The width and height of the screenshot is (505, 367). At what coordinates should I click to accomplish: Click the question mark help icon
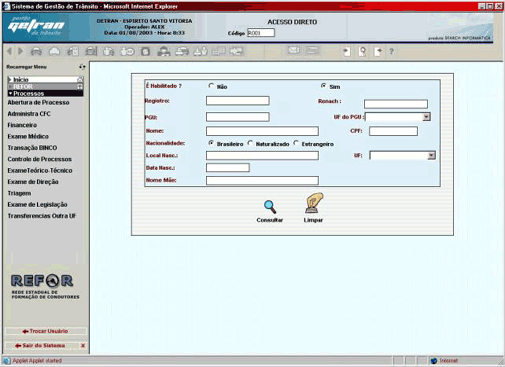pos(392,51)
